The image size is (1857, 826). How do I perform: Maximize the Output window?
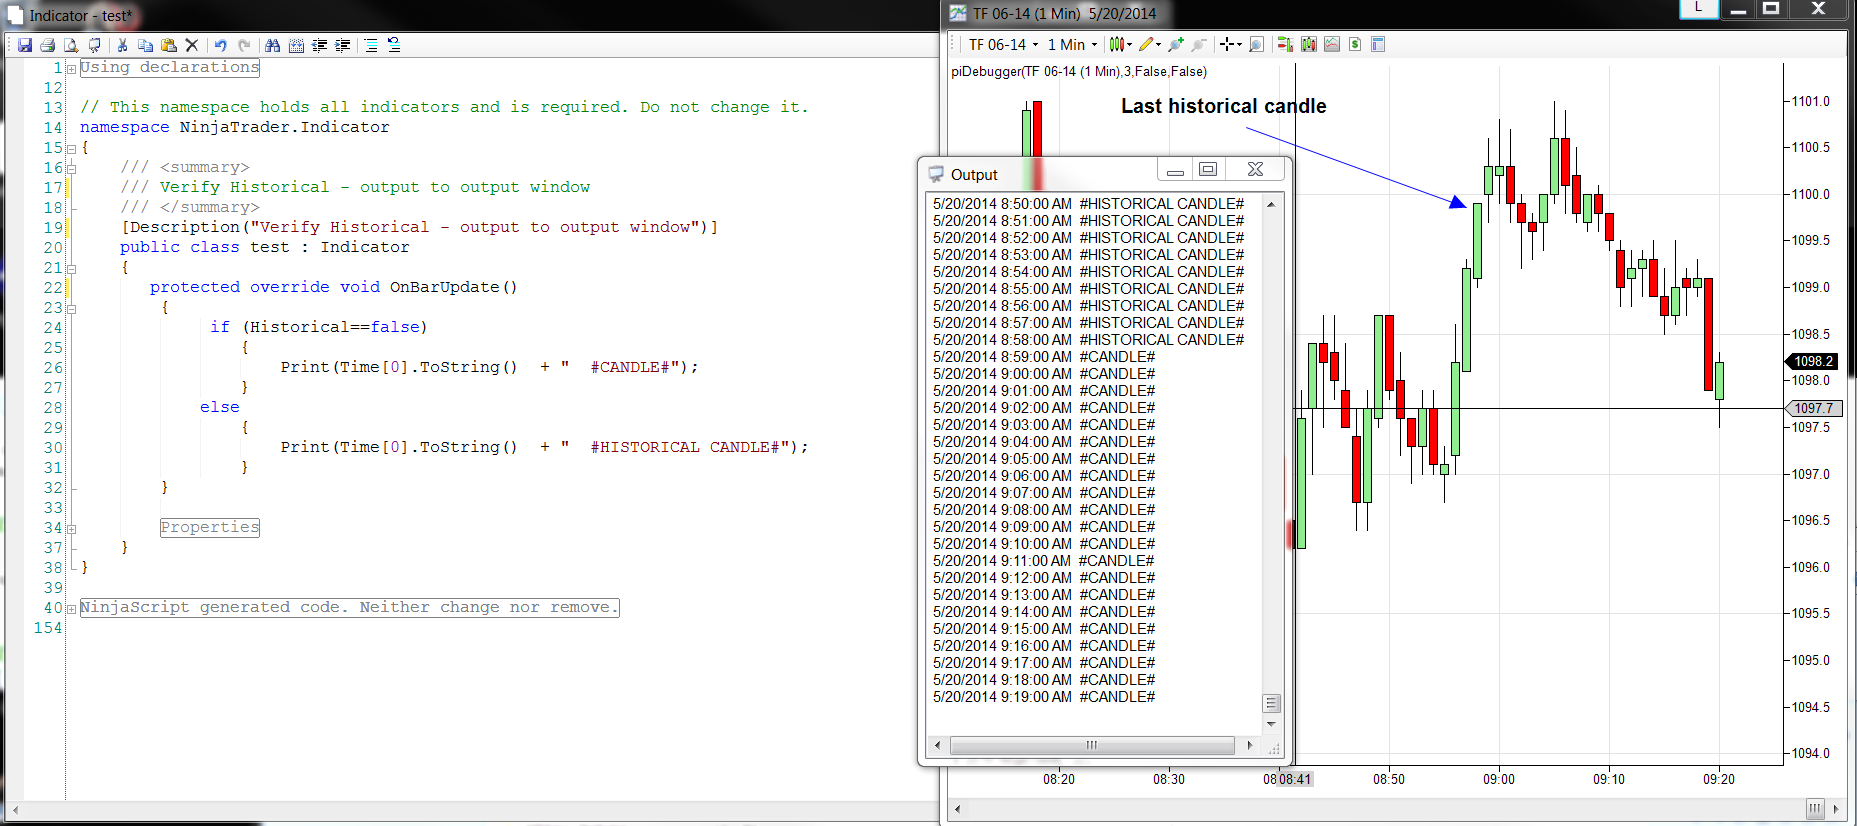point(1208,169)
